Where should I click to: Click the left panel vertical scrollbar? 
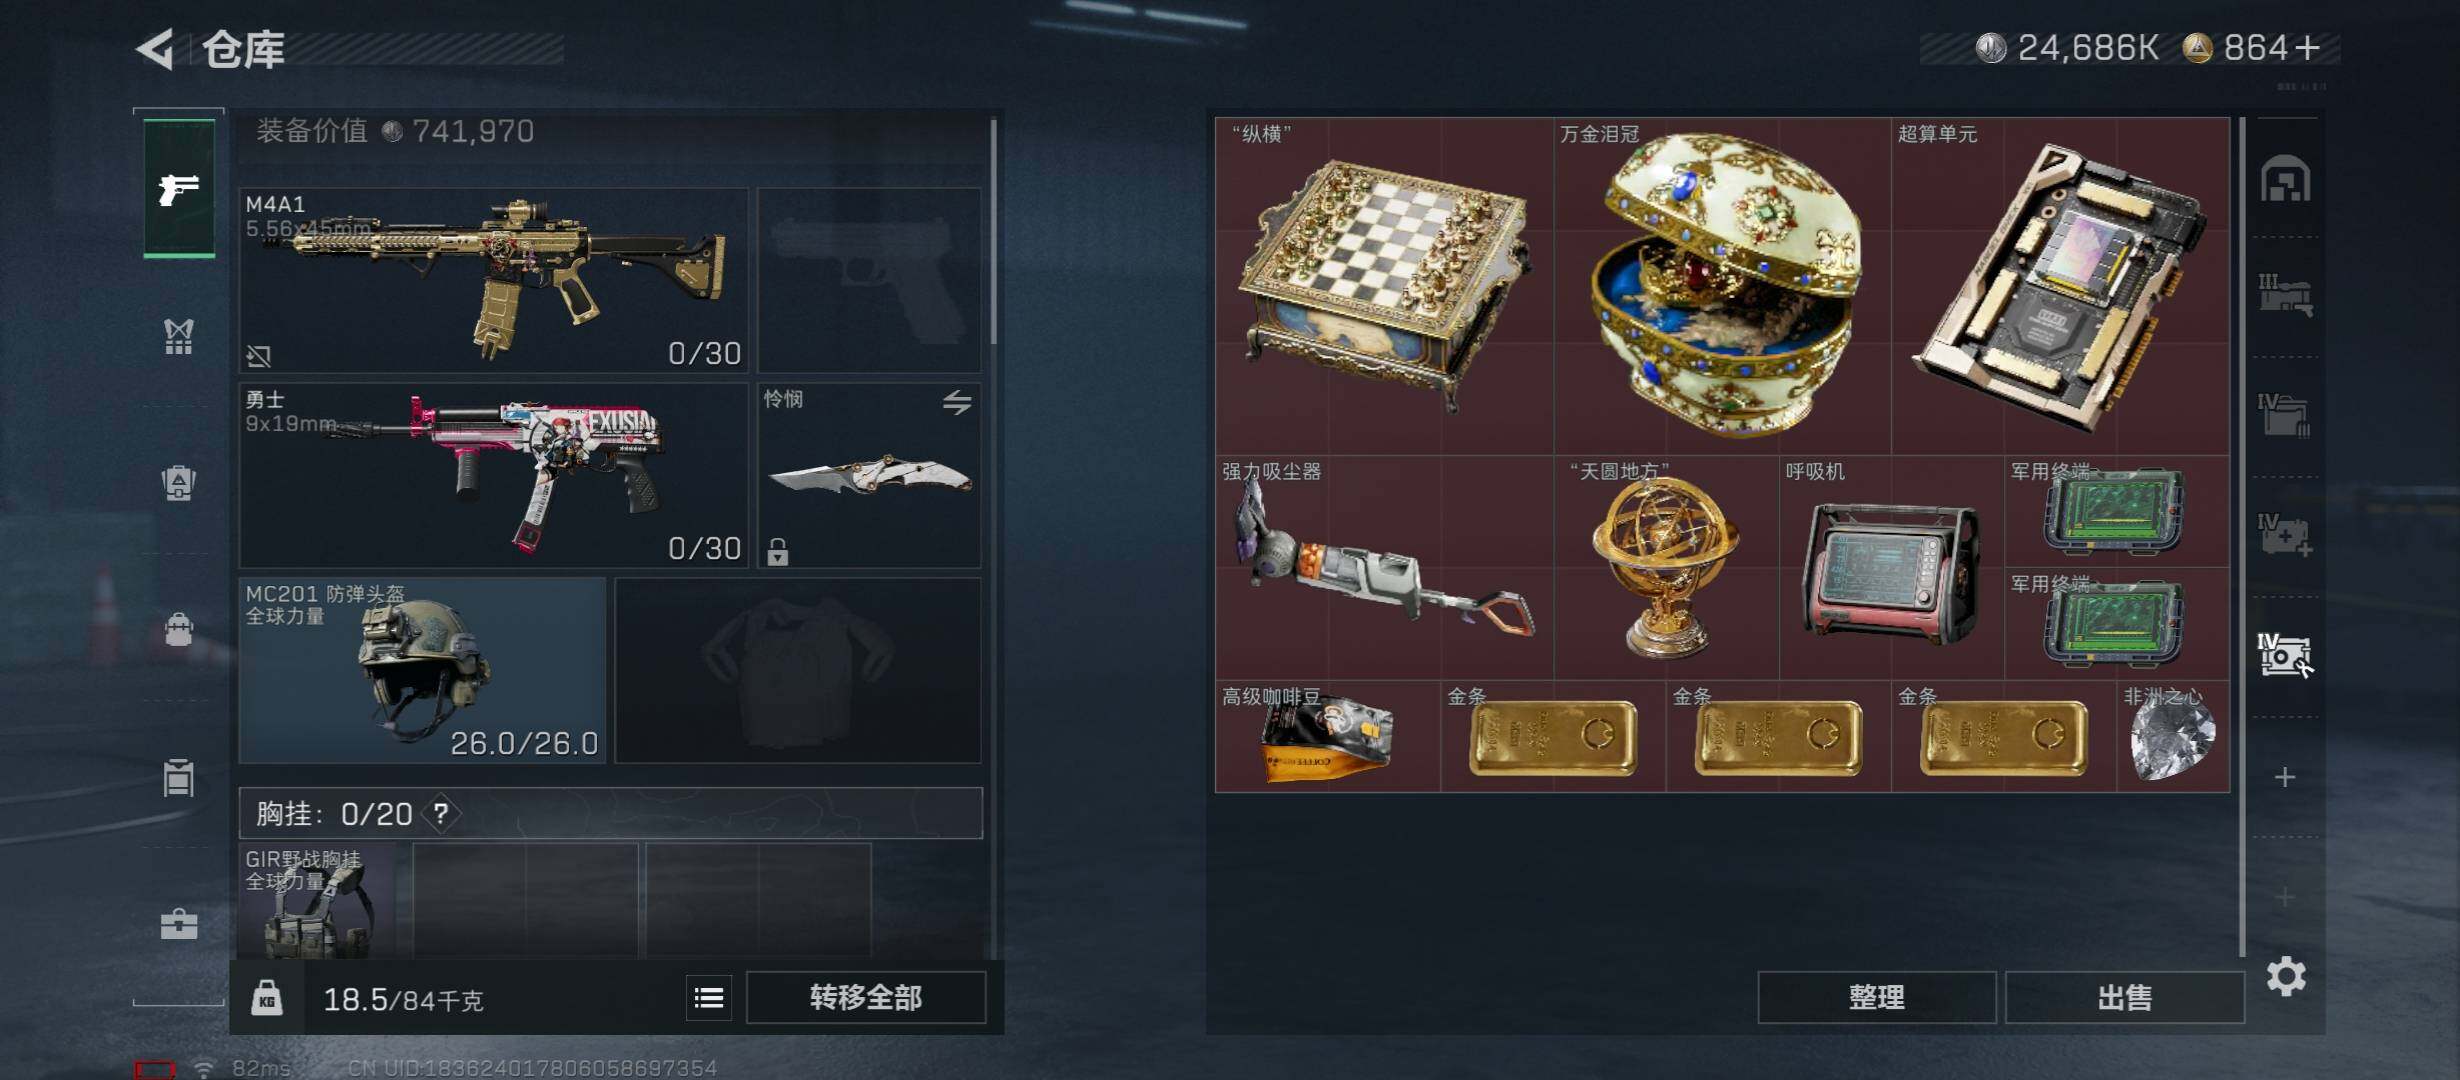click(993, 232)
